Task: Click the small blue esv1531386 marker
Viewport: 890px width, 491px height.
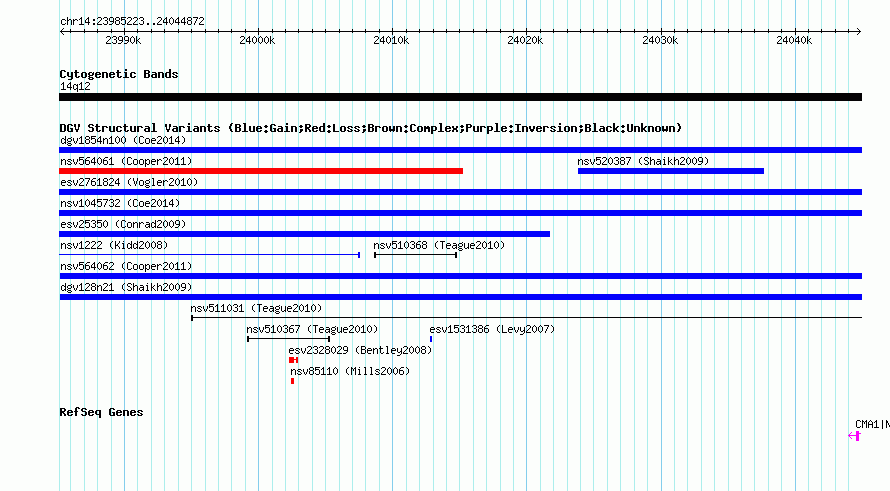Action: (x=431, y=339)
